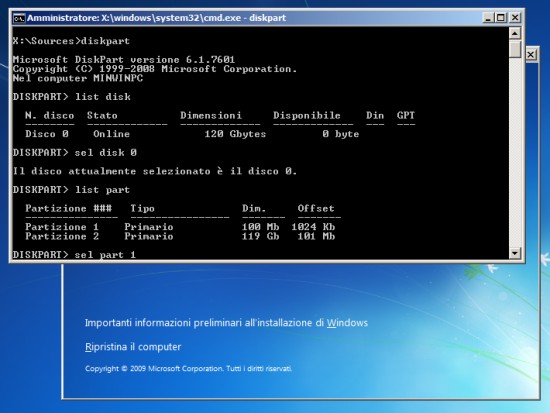
Task: Close the Windows setup window behind the console
Action: [x=531, y=55]
